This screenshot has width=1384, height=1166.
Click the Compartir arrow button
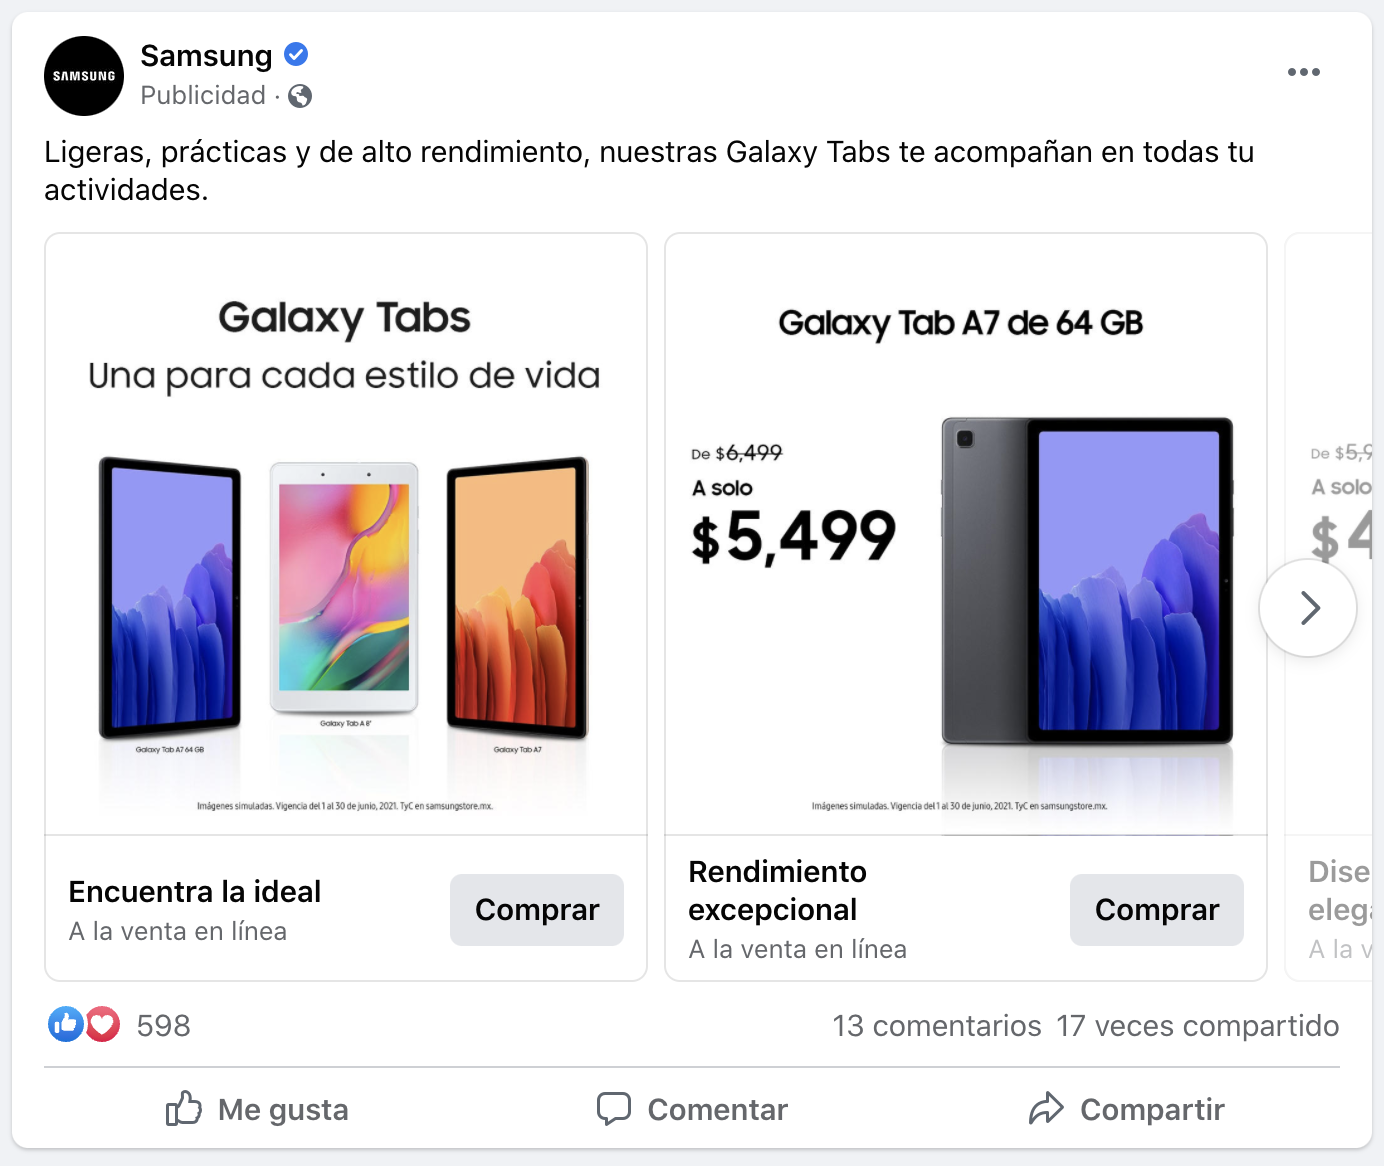(1127, 1109)
